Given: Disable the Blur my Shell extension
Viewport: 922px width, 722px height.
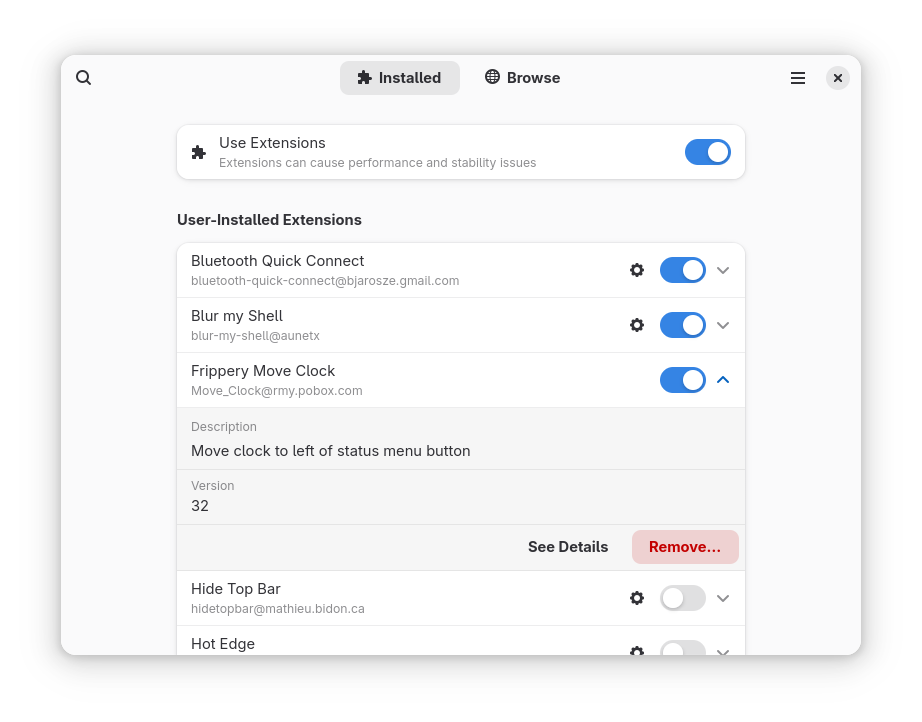Looking at the screenshot, I should (x=682, y=325).
